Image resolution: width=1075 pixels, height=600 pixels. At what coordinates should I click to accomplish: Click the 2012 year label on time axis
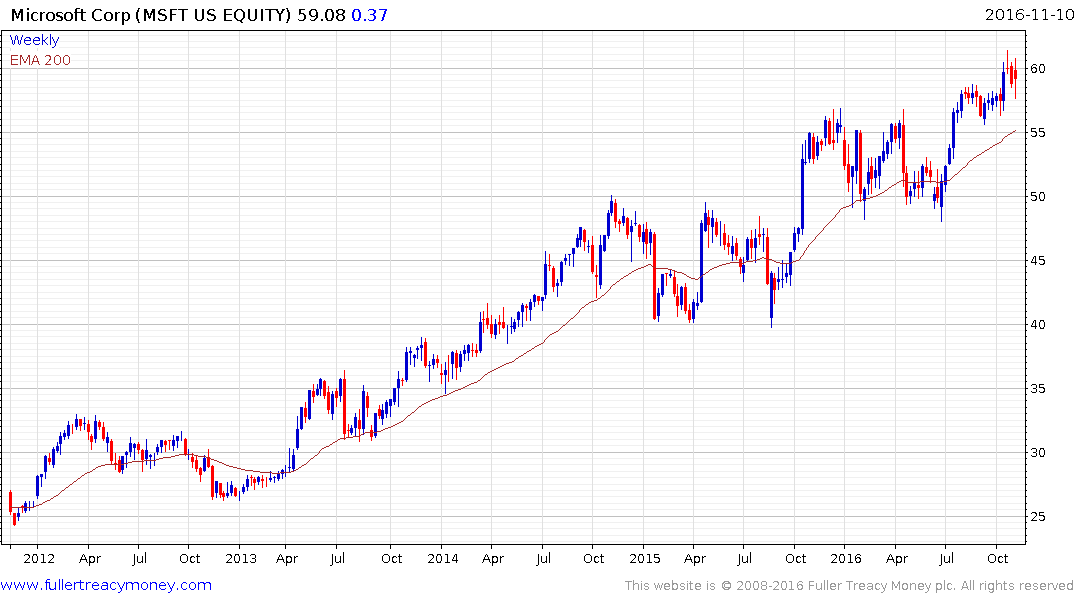click(39, 558)
